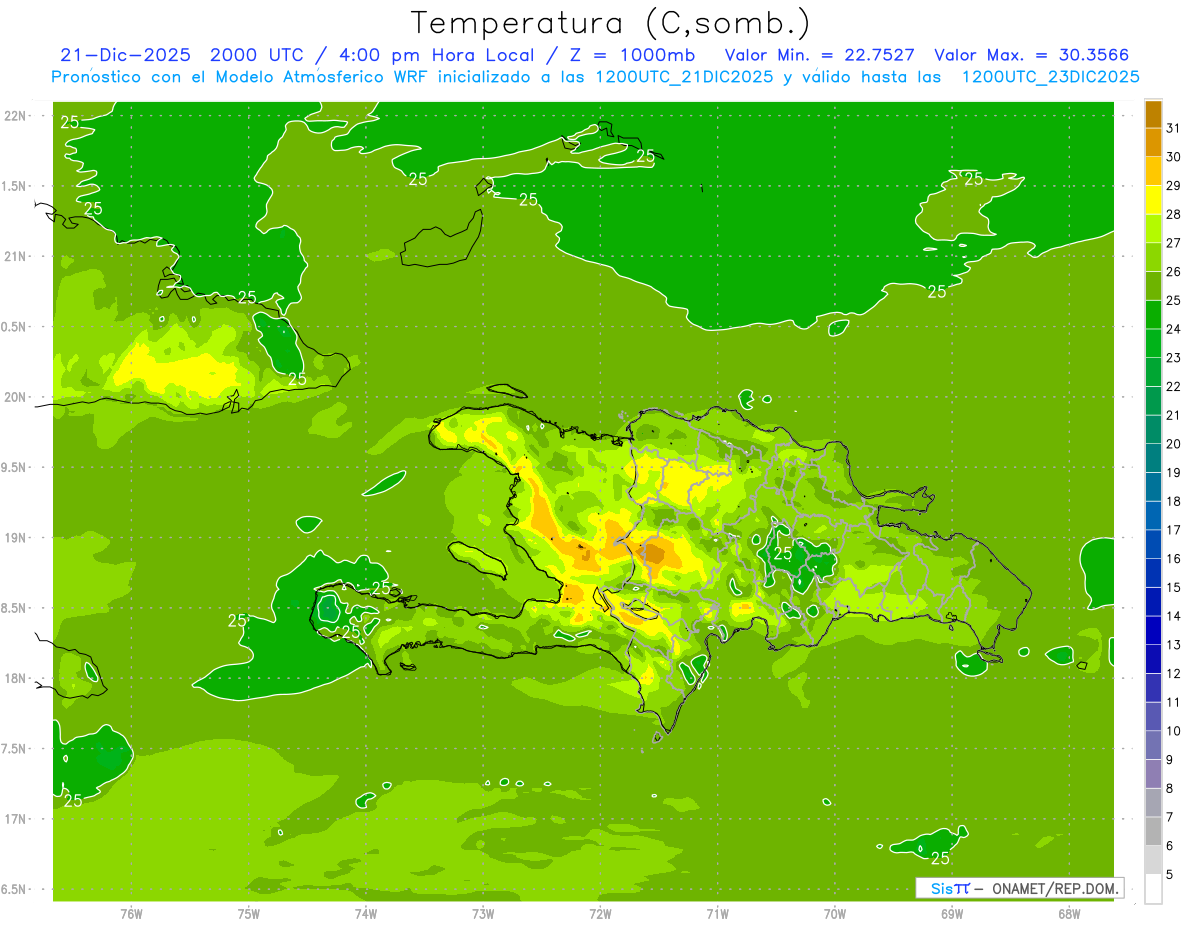Click the '69W' longitude label
Viewport: 1200px width, 927px height.
point(952,913)
